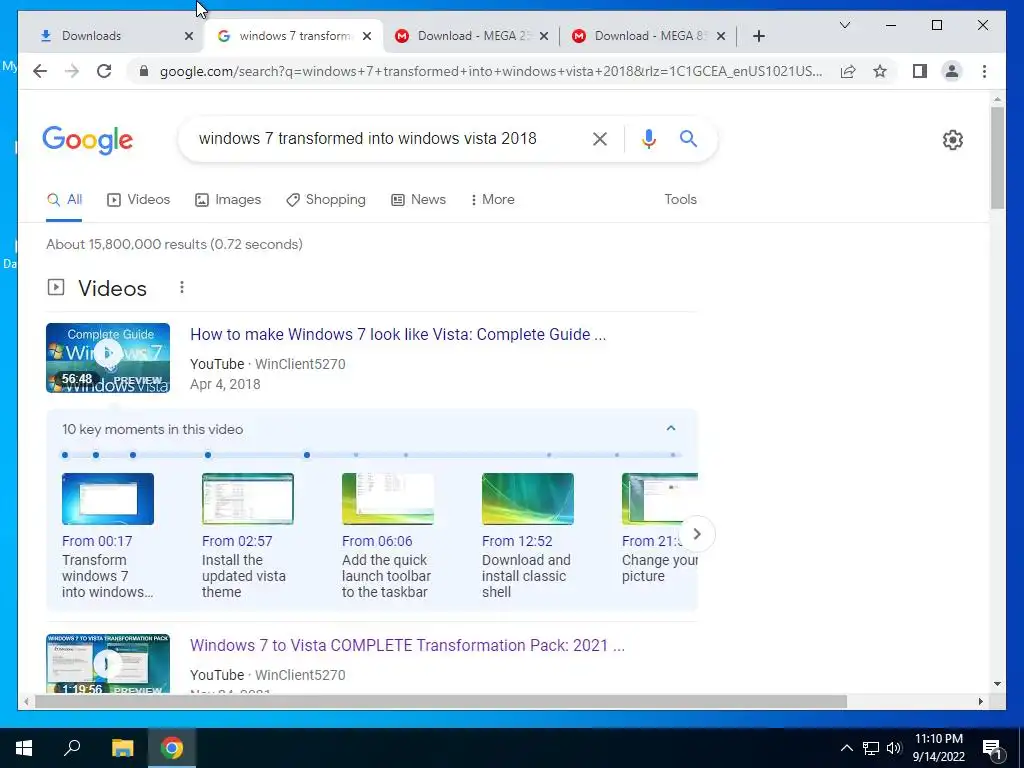Image resolution: width=1024 pixels, height=768 pixels.
Task: Reload the current page
Action: point(104,71)
